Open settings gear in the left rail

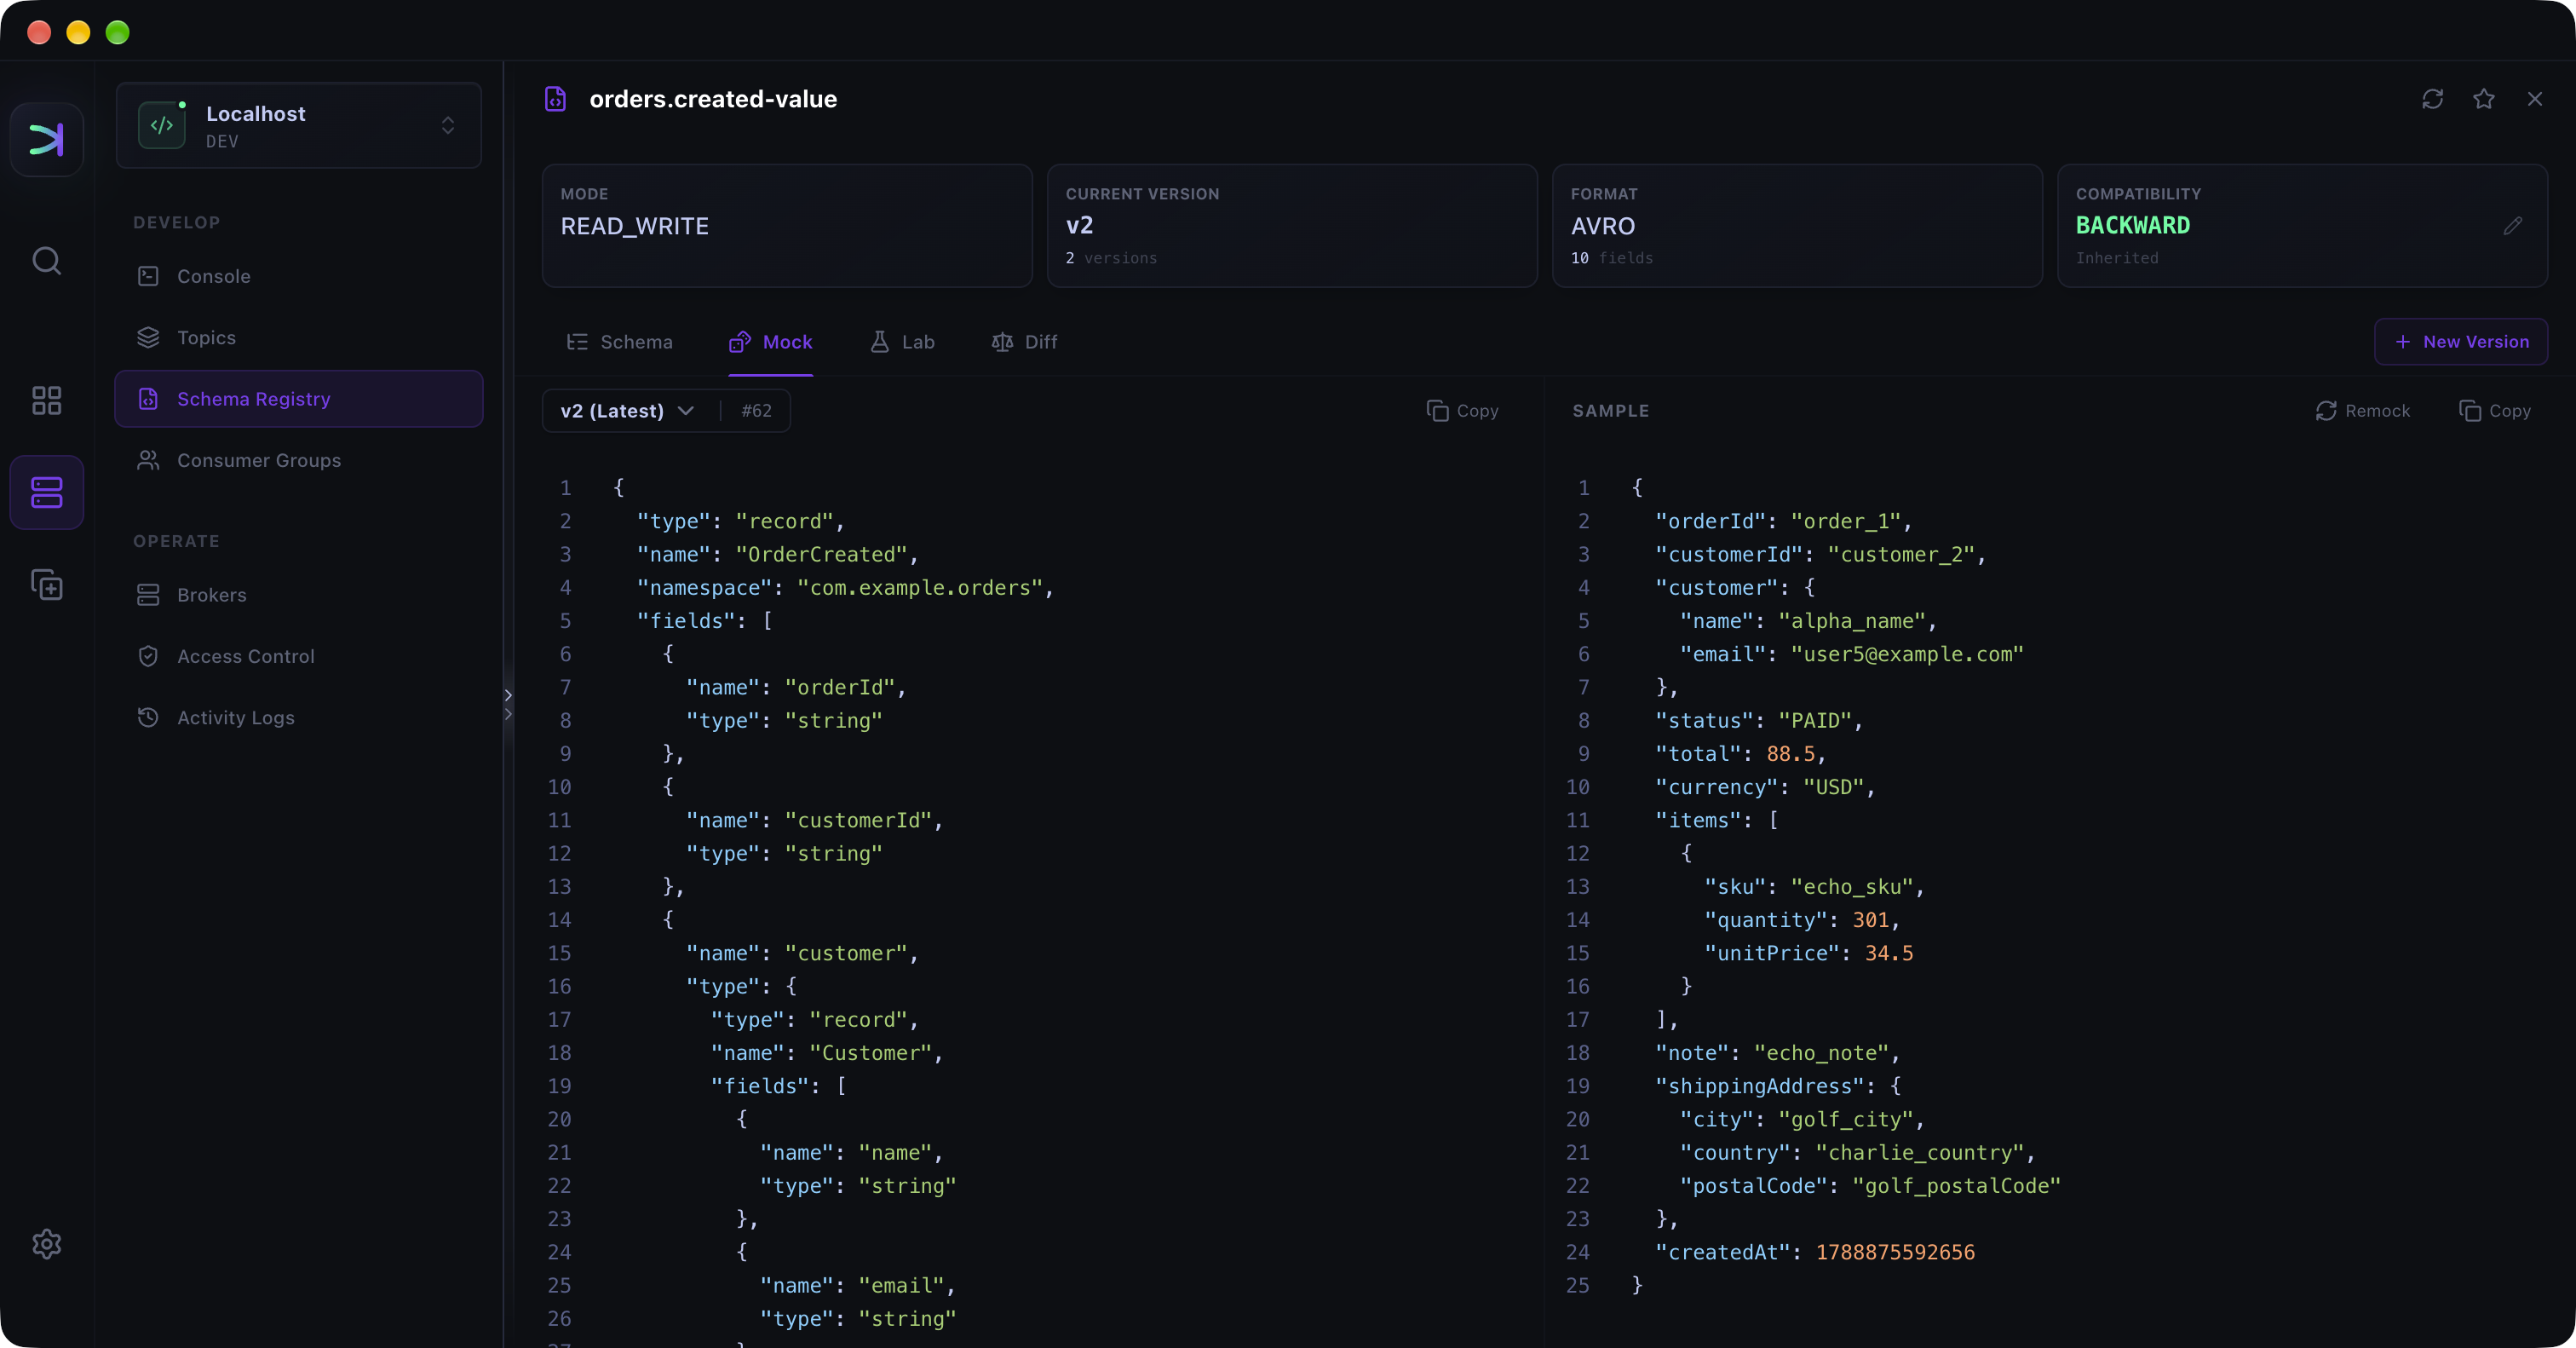[x=46, y=1244]
